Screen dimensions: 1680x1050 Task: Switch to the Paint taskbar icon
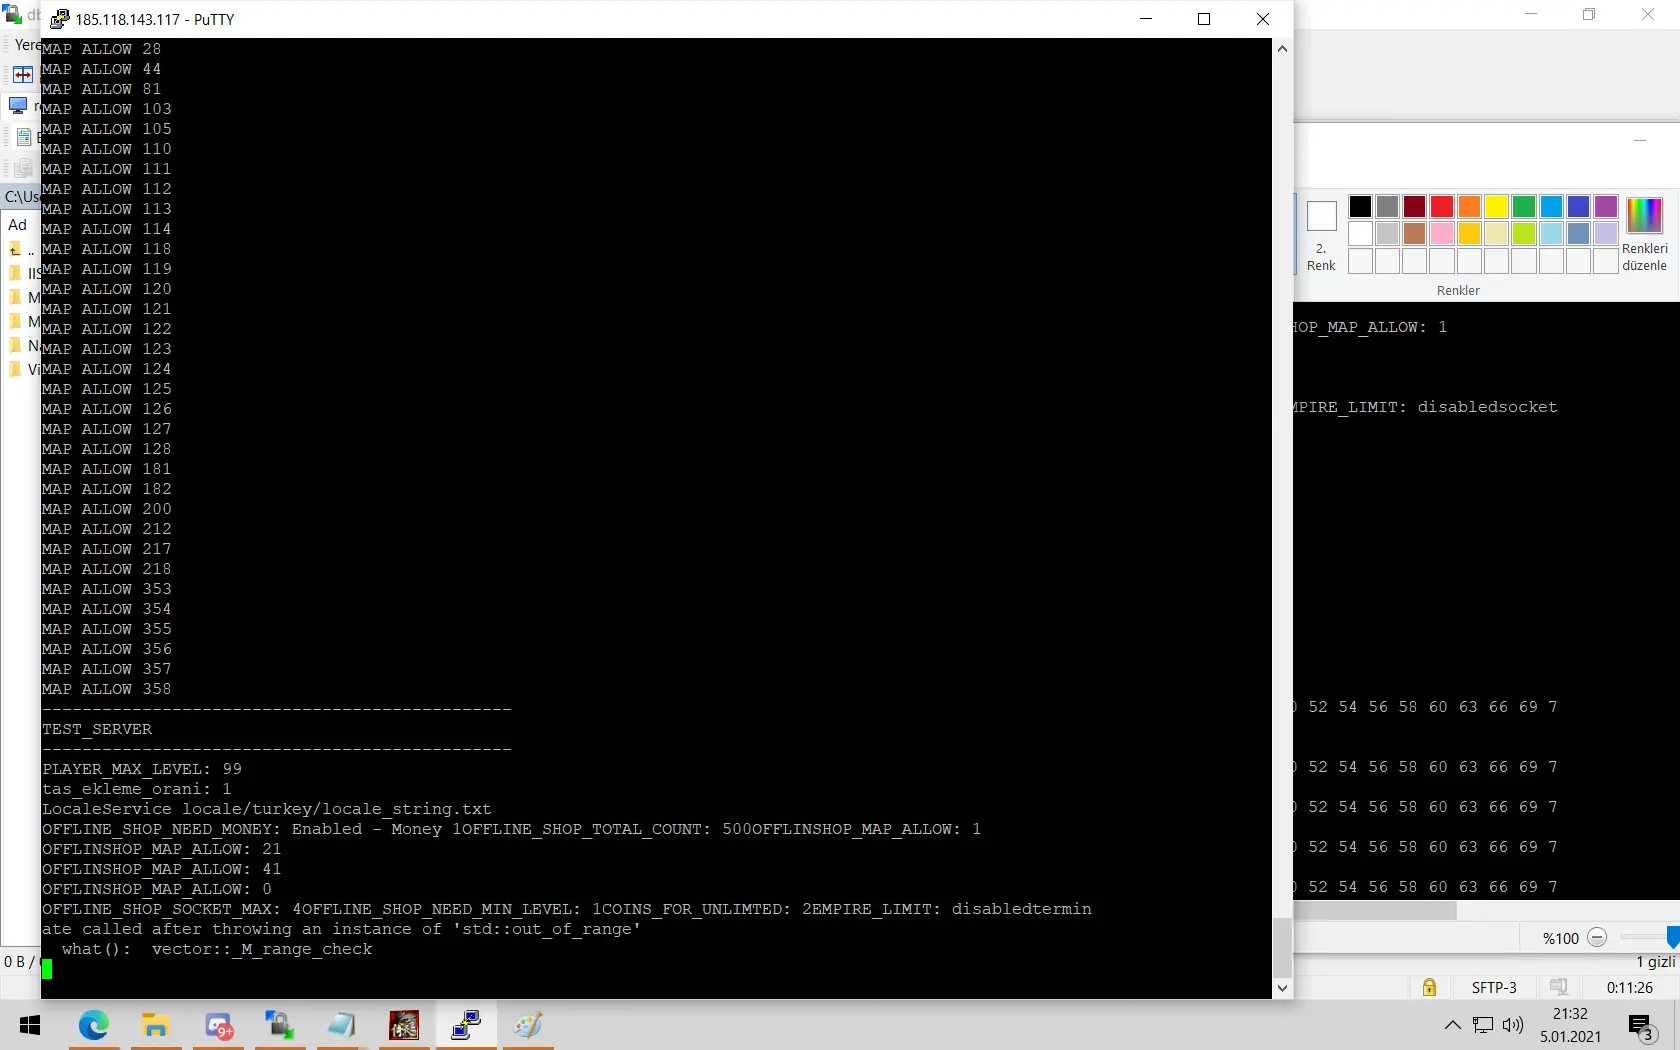click(x=528, y=1025)
